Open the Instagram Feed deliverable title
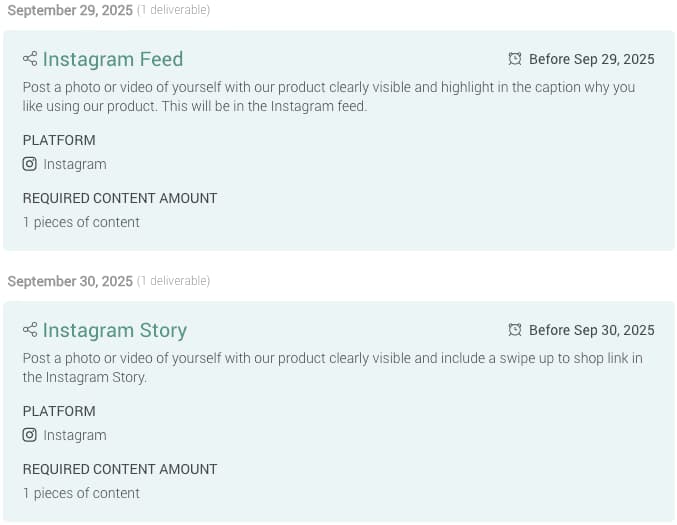 pyautogui.click(x=113, y=59)
